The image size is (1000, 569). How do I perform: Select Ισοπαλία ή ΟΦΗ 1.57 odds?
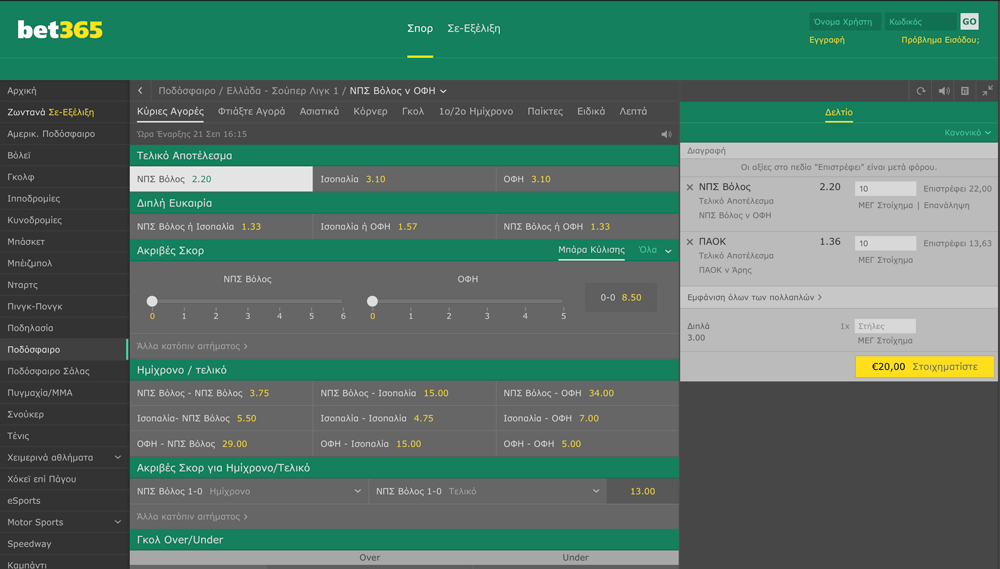(404, 226)
